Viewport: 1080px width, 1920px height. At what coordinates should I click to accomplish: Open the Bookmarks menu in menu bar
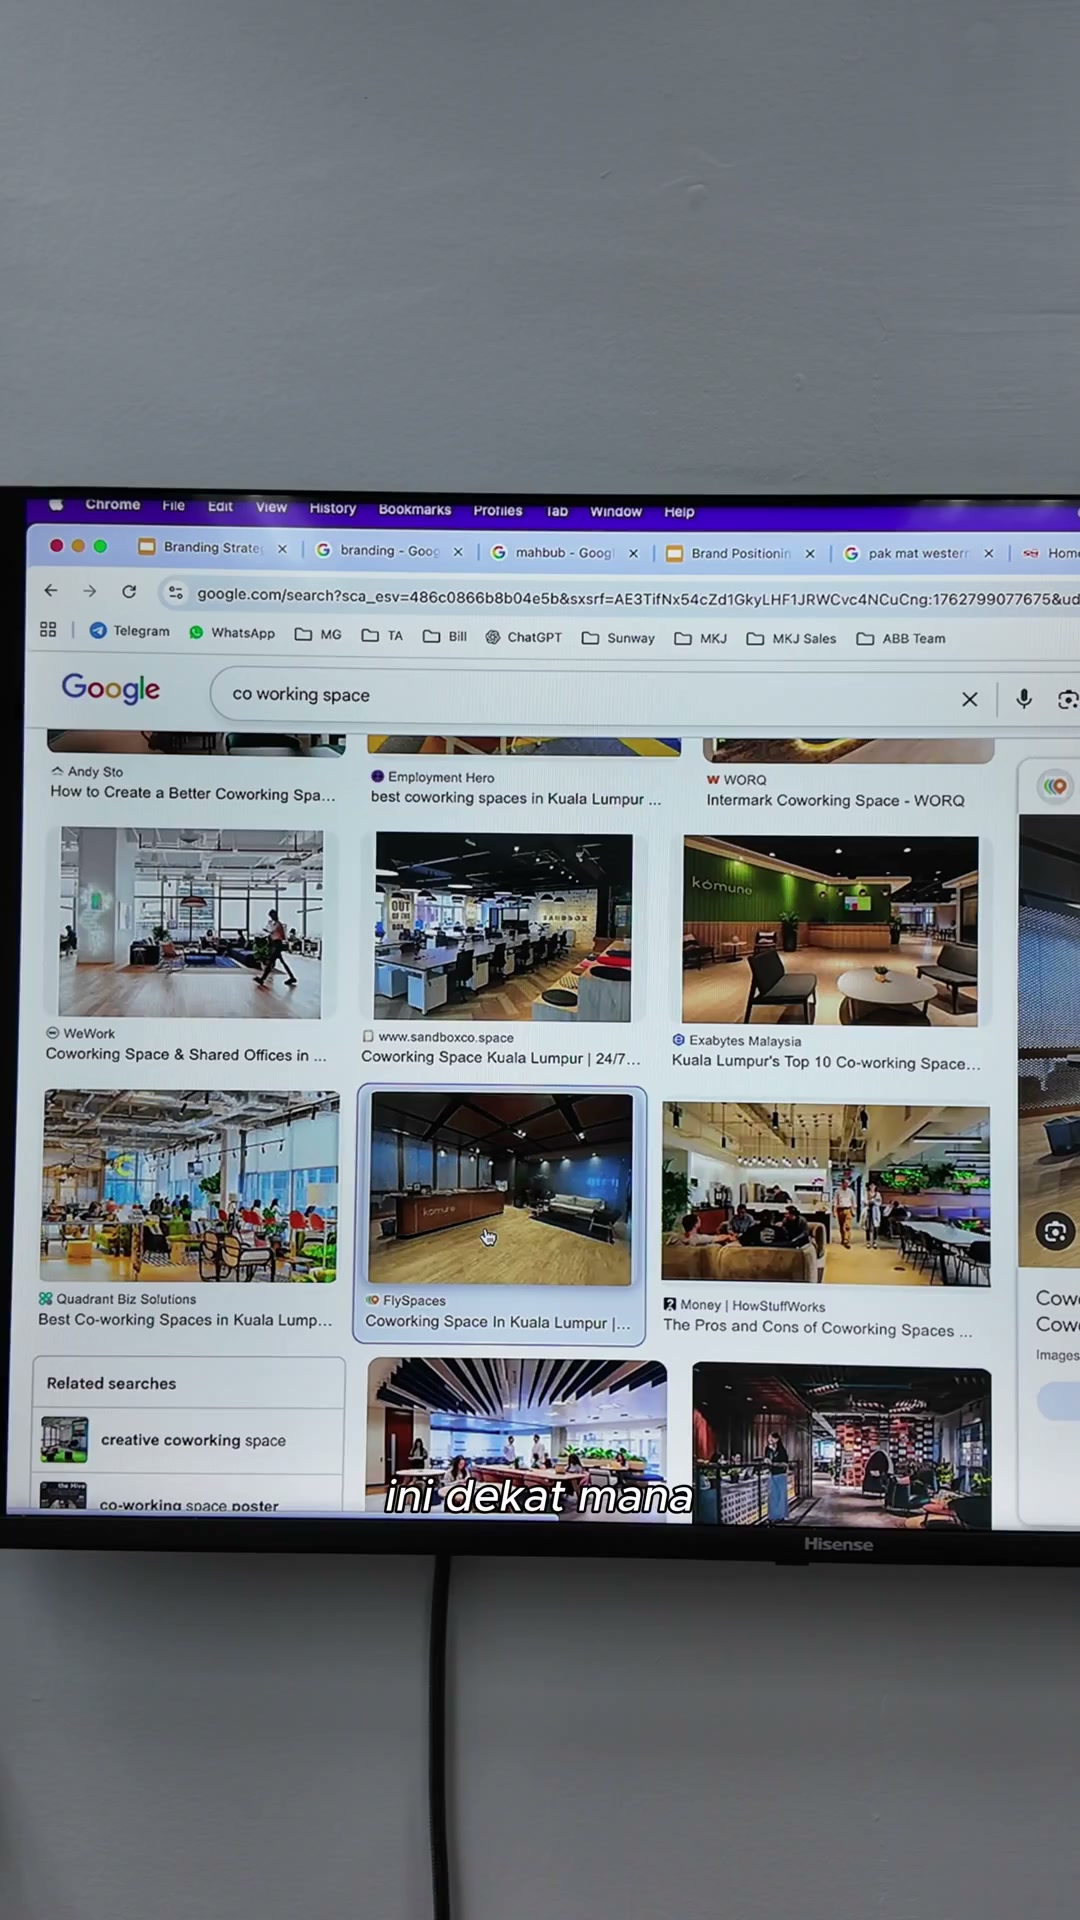415,509
